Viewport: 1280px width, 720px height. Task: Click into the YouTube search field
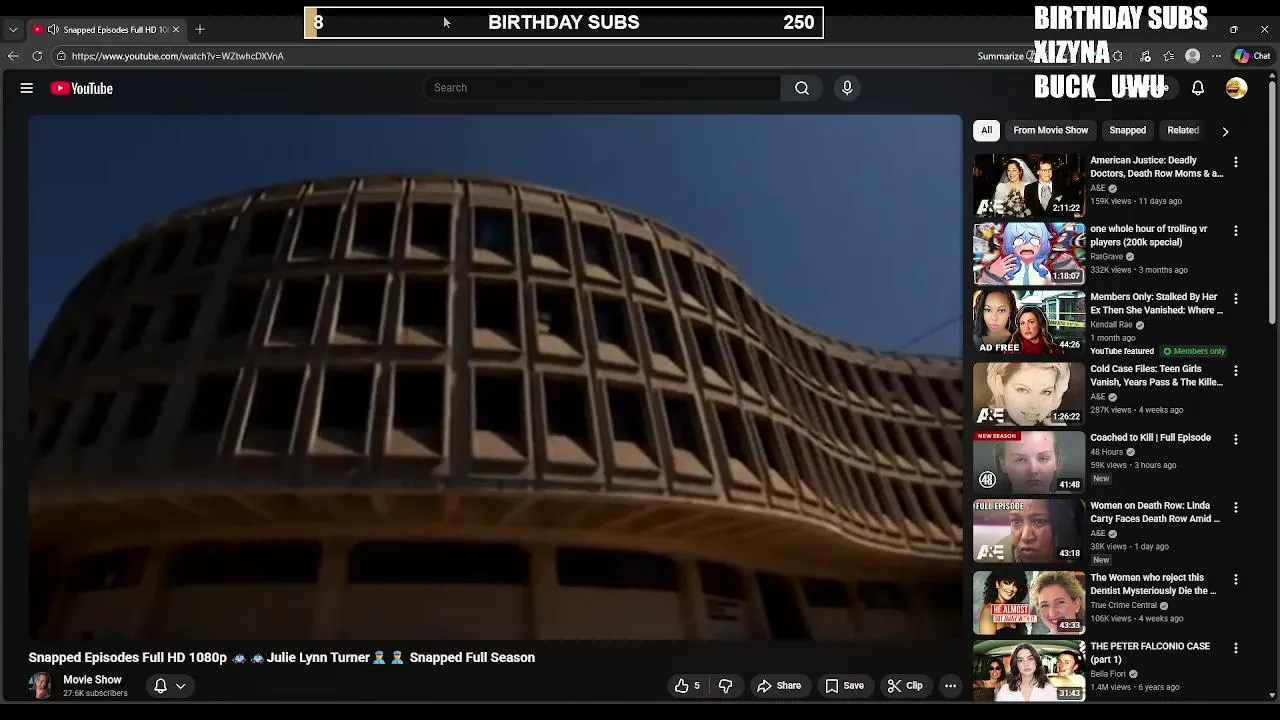click(x=602, y=88)
